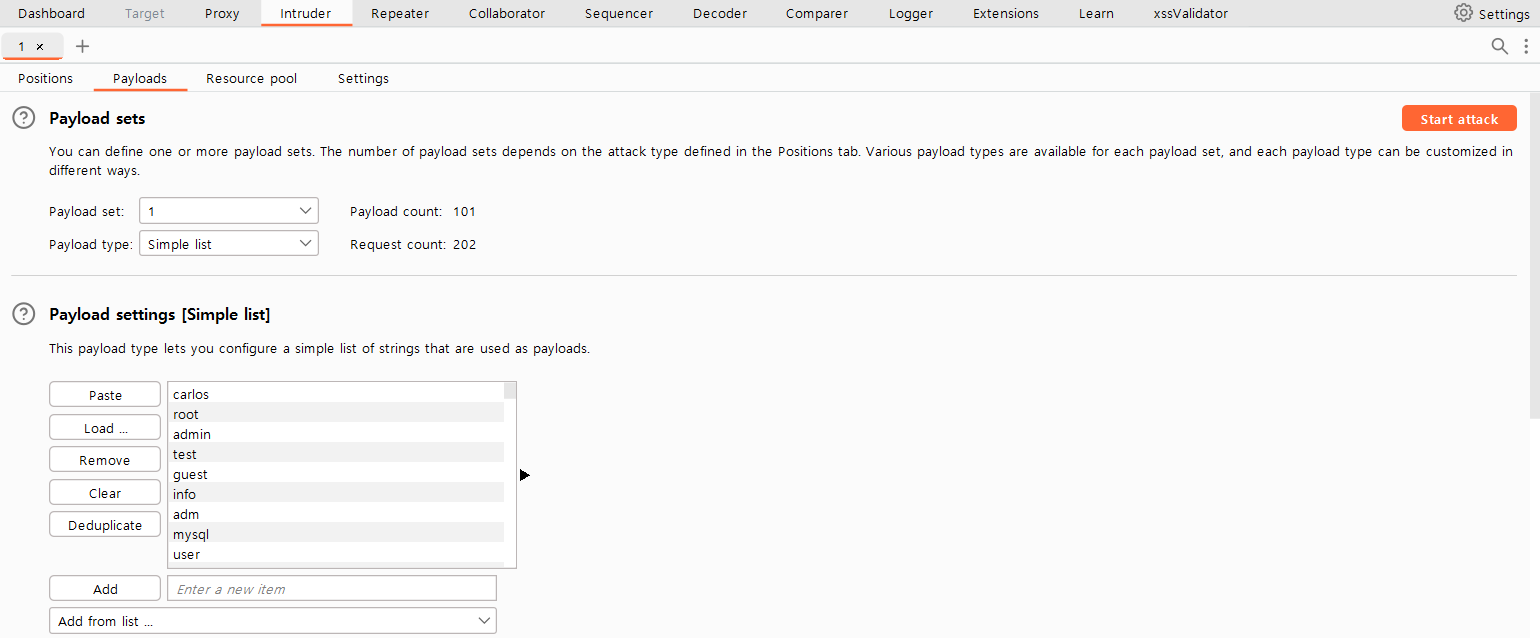
Task: Start the attack
Action: click(1459, 118)
